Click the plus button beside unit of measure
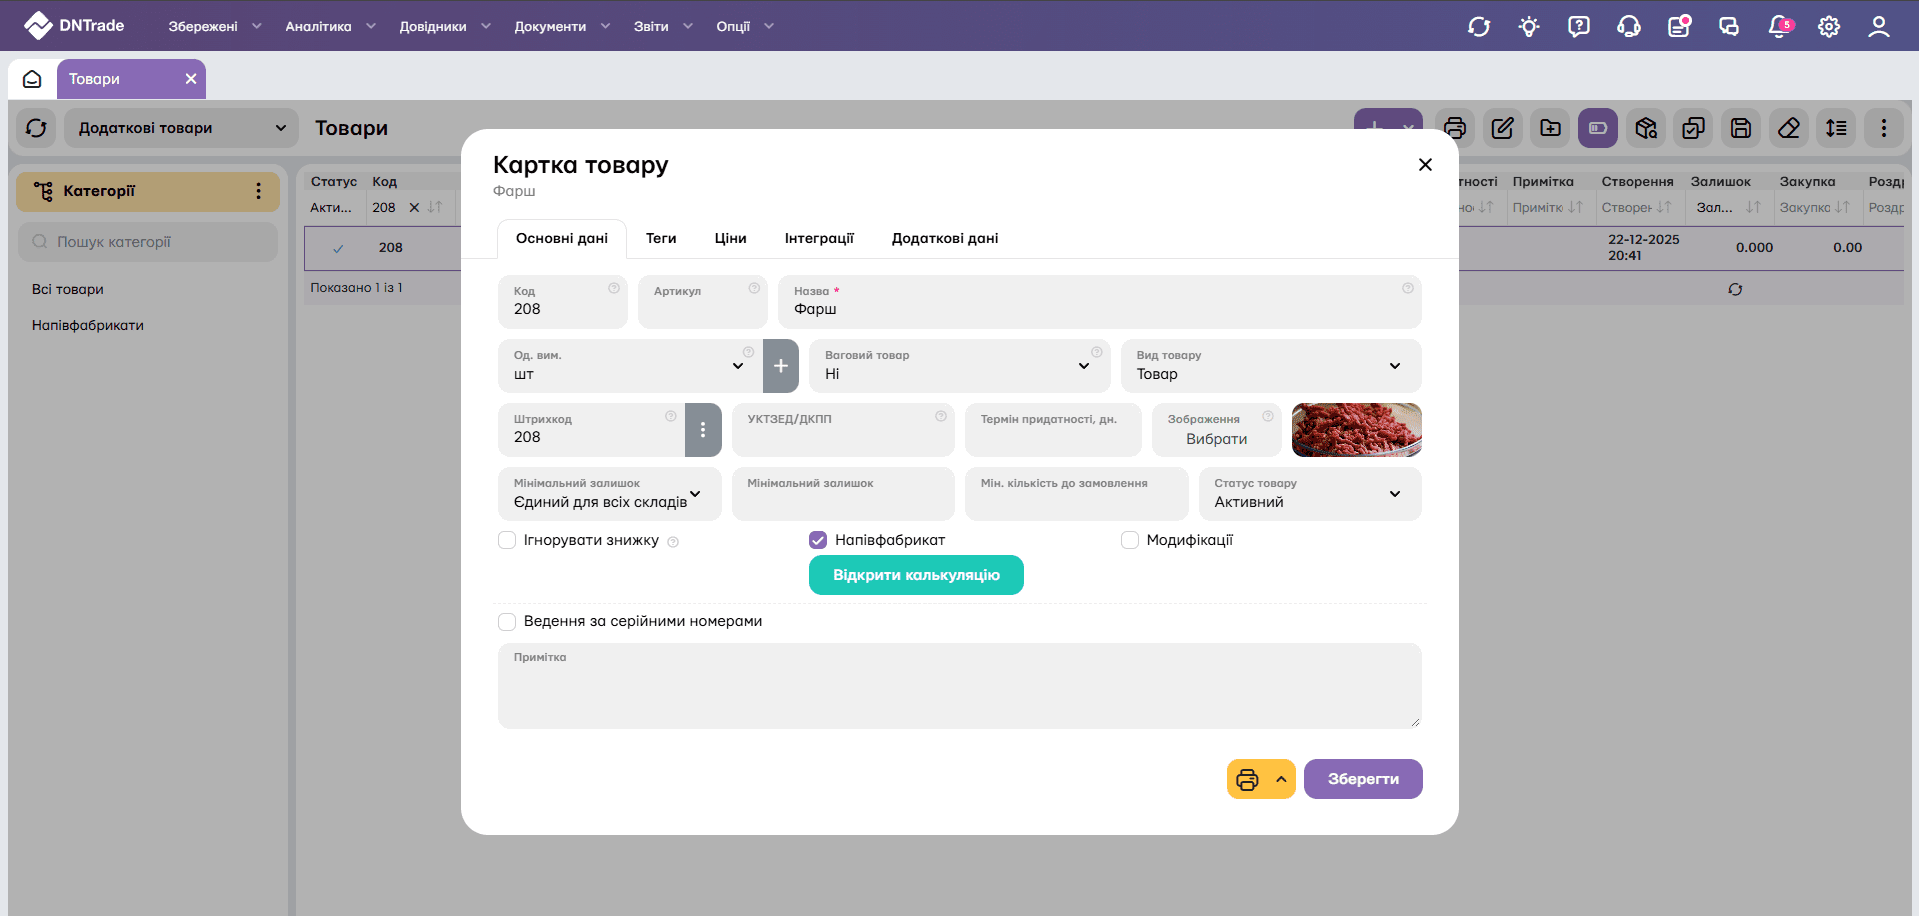 click(x=780, y=366)
